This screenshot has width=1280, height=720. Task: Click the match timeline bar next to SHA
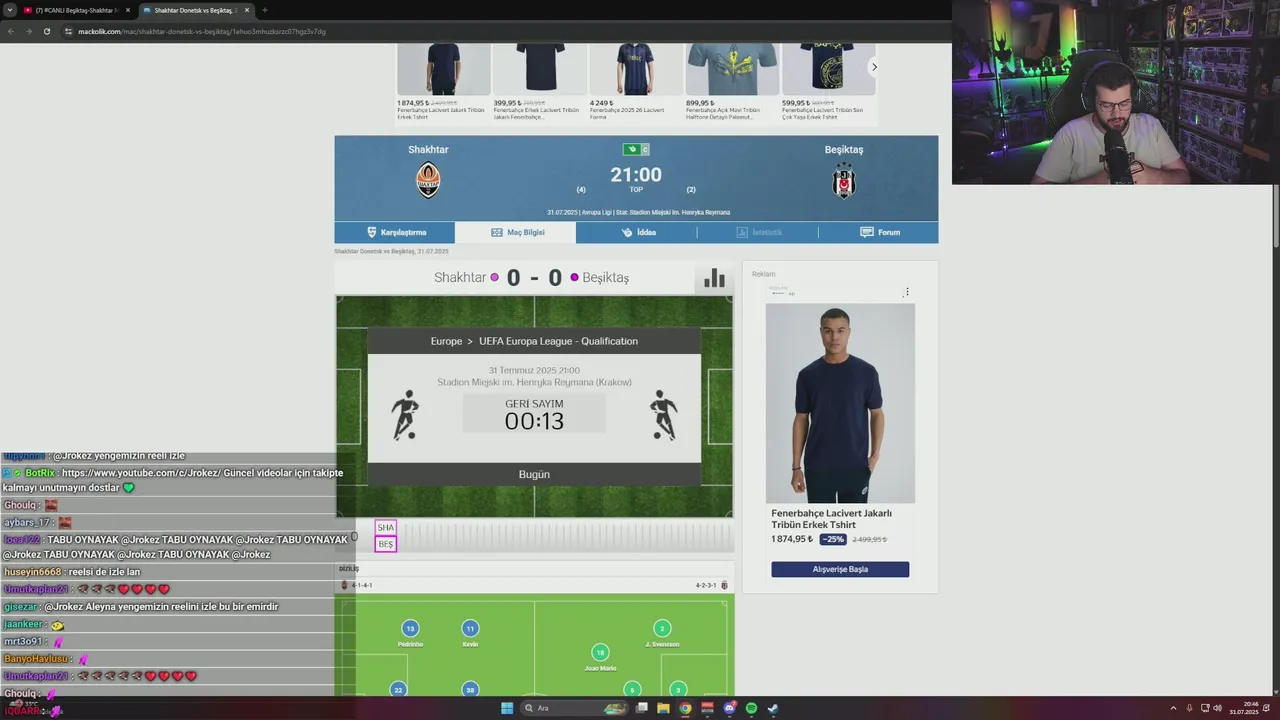(x=566, y=536)
